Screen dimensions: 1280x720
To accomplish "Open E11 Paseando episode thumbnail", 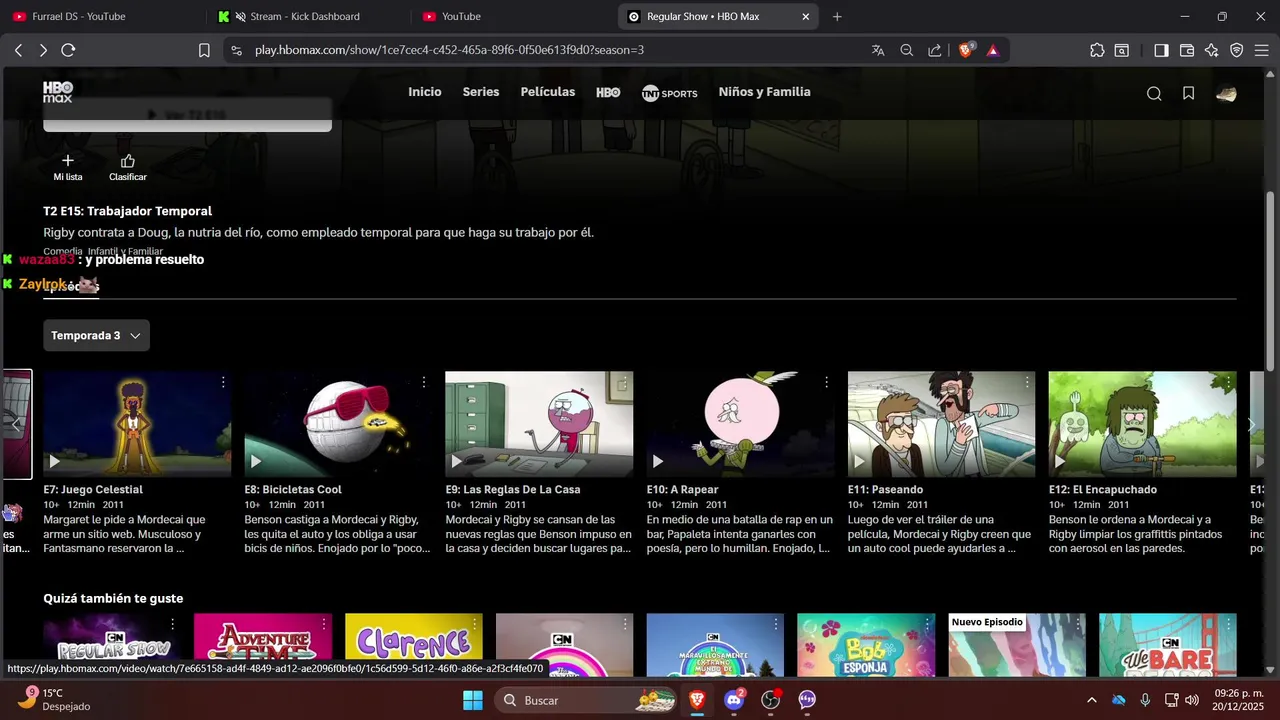I will [x=942, y=424].
